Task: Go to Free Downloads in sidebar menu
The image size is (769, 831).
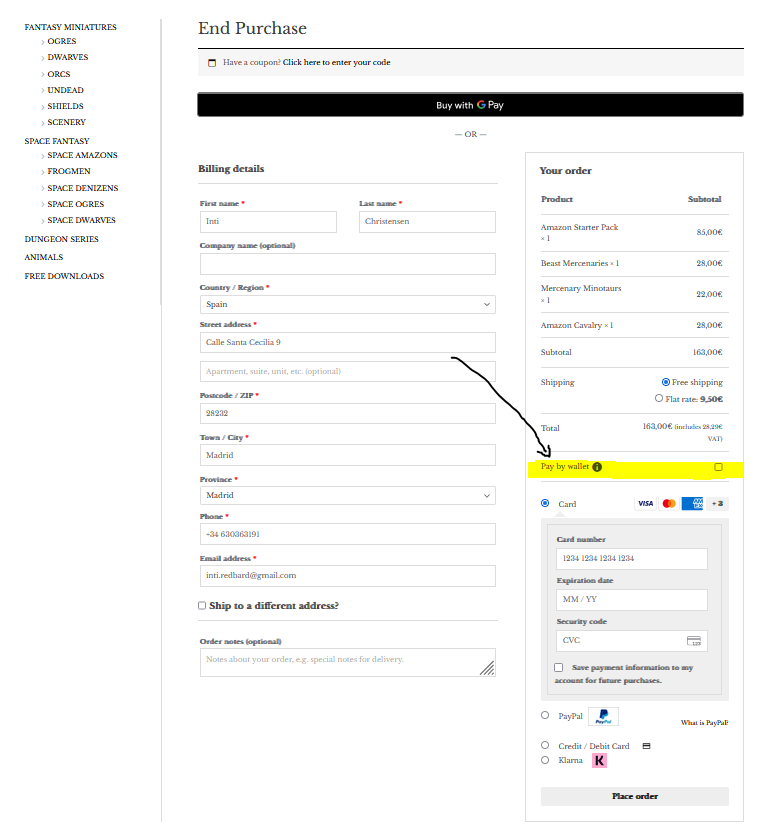Action: (64, 276)
